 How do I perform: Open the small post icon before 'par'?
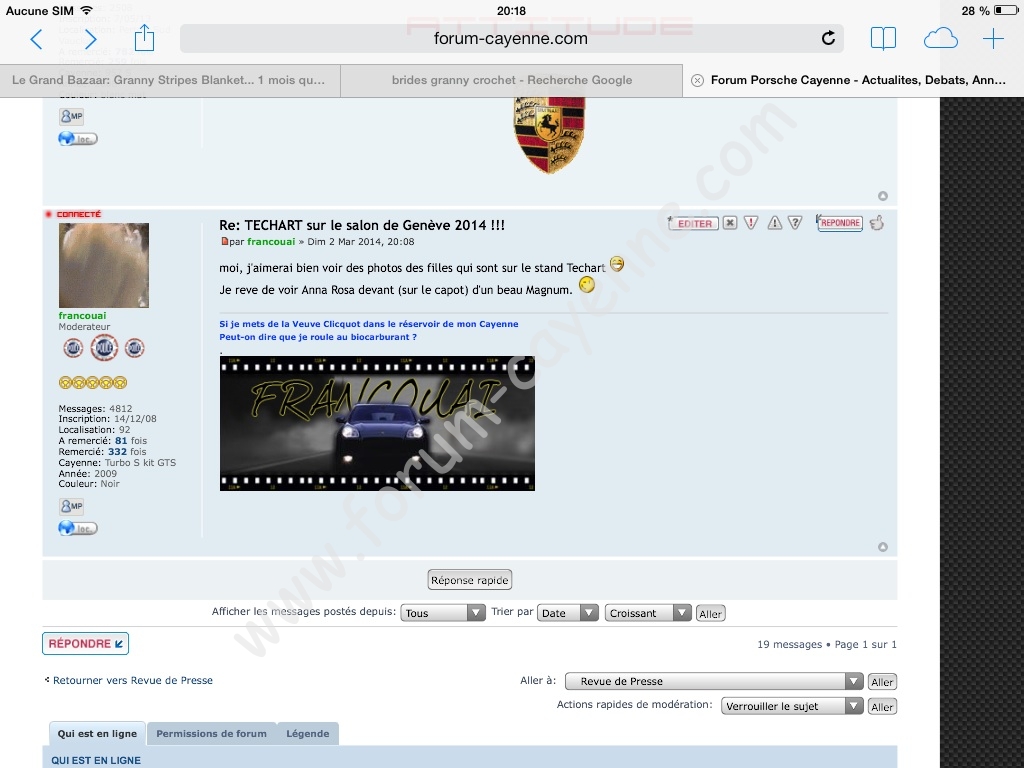click(x=224, y=242)
